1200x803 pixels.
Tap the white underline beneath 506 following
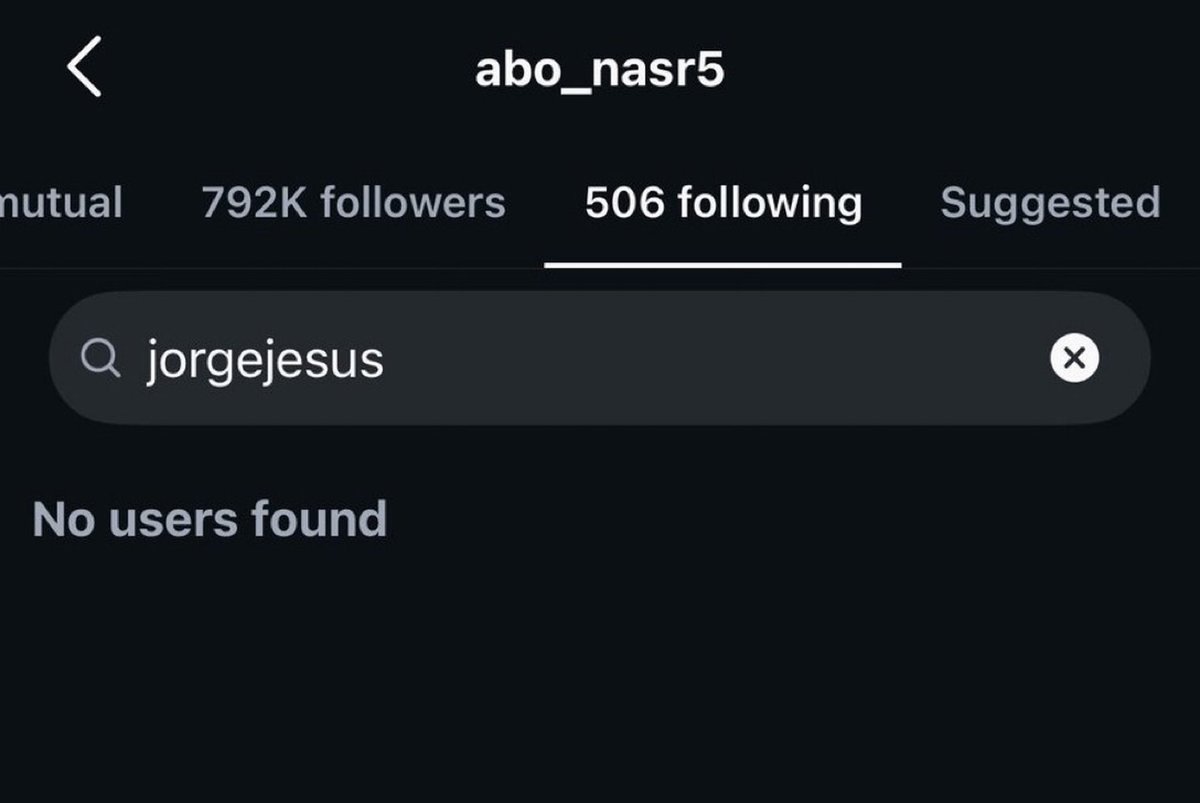click(723, 265)
